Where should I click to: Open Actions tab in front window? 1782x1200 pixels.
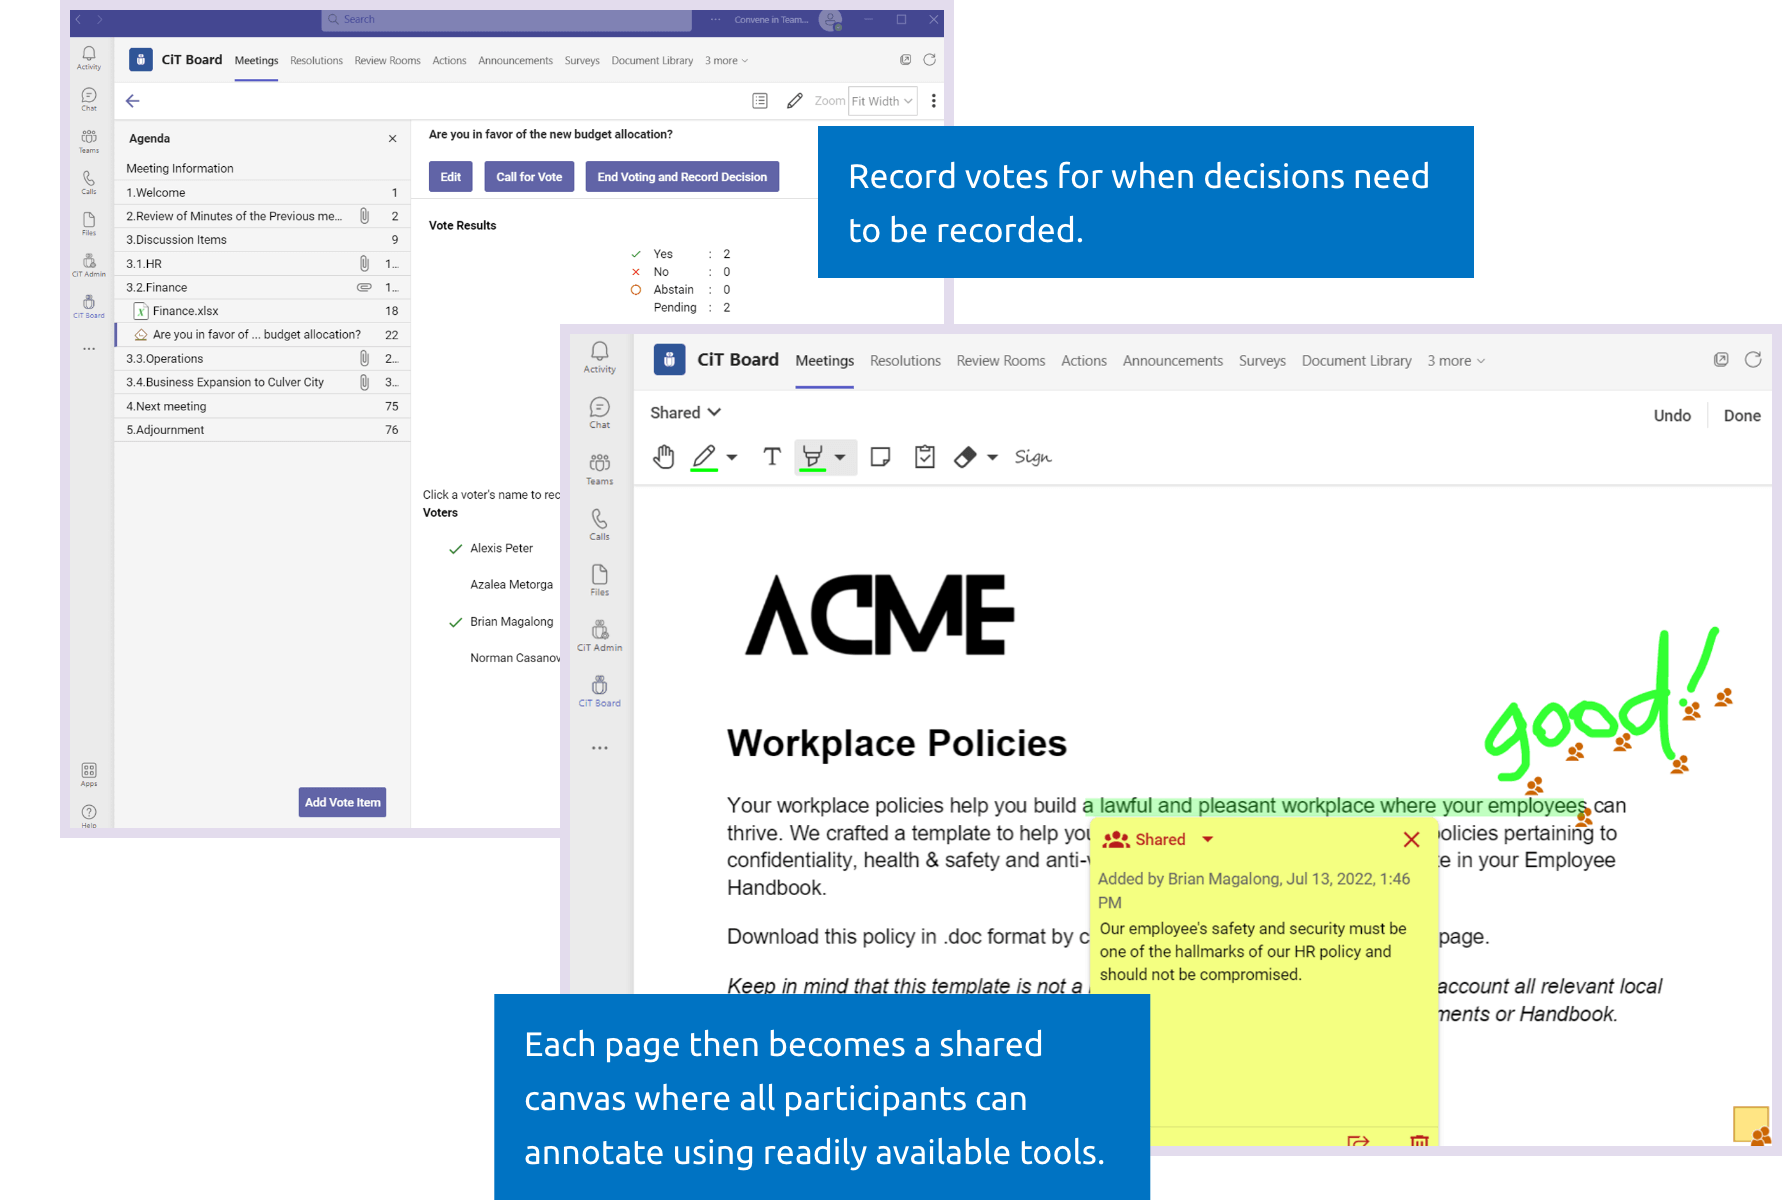point(1084,361)
